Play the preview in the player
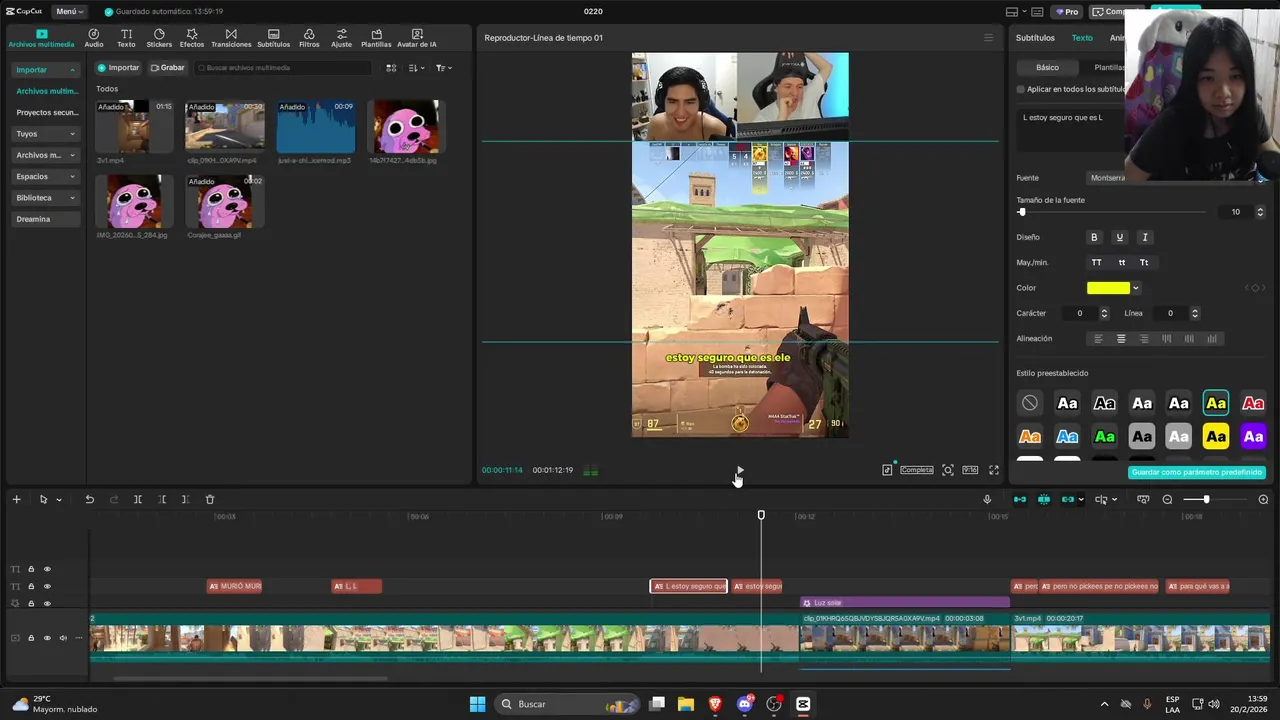1280x720 pixels. (x=740, y=470)
